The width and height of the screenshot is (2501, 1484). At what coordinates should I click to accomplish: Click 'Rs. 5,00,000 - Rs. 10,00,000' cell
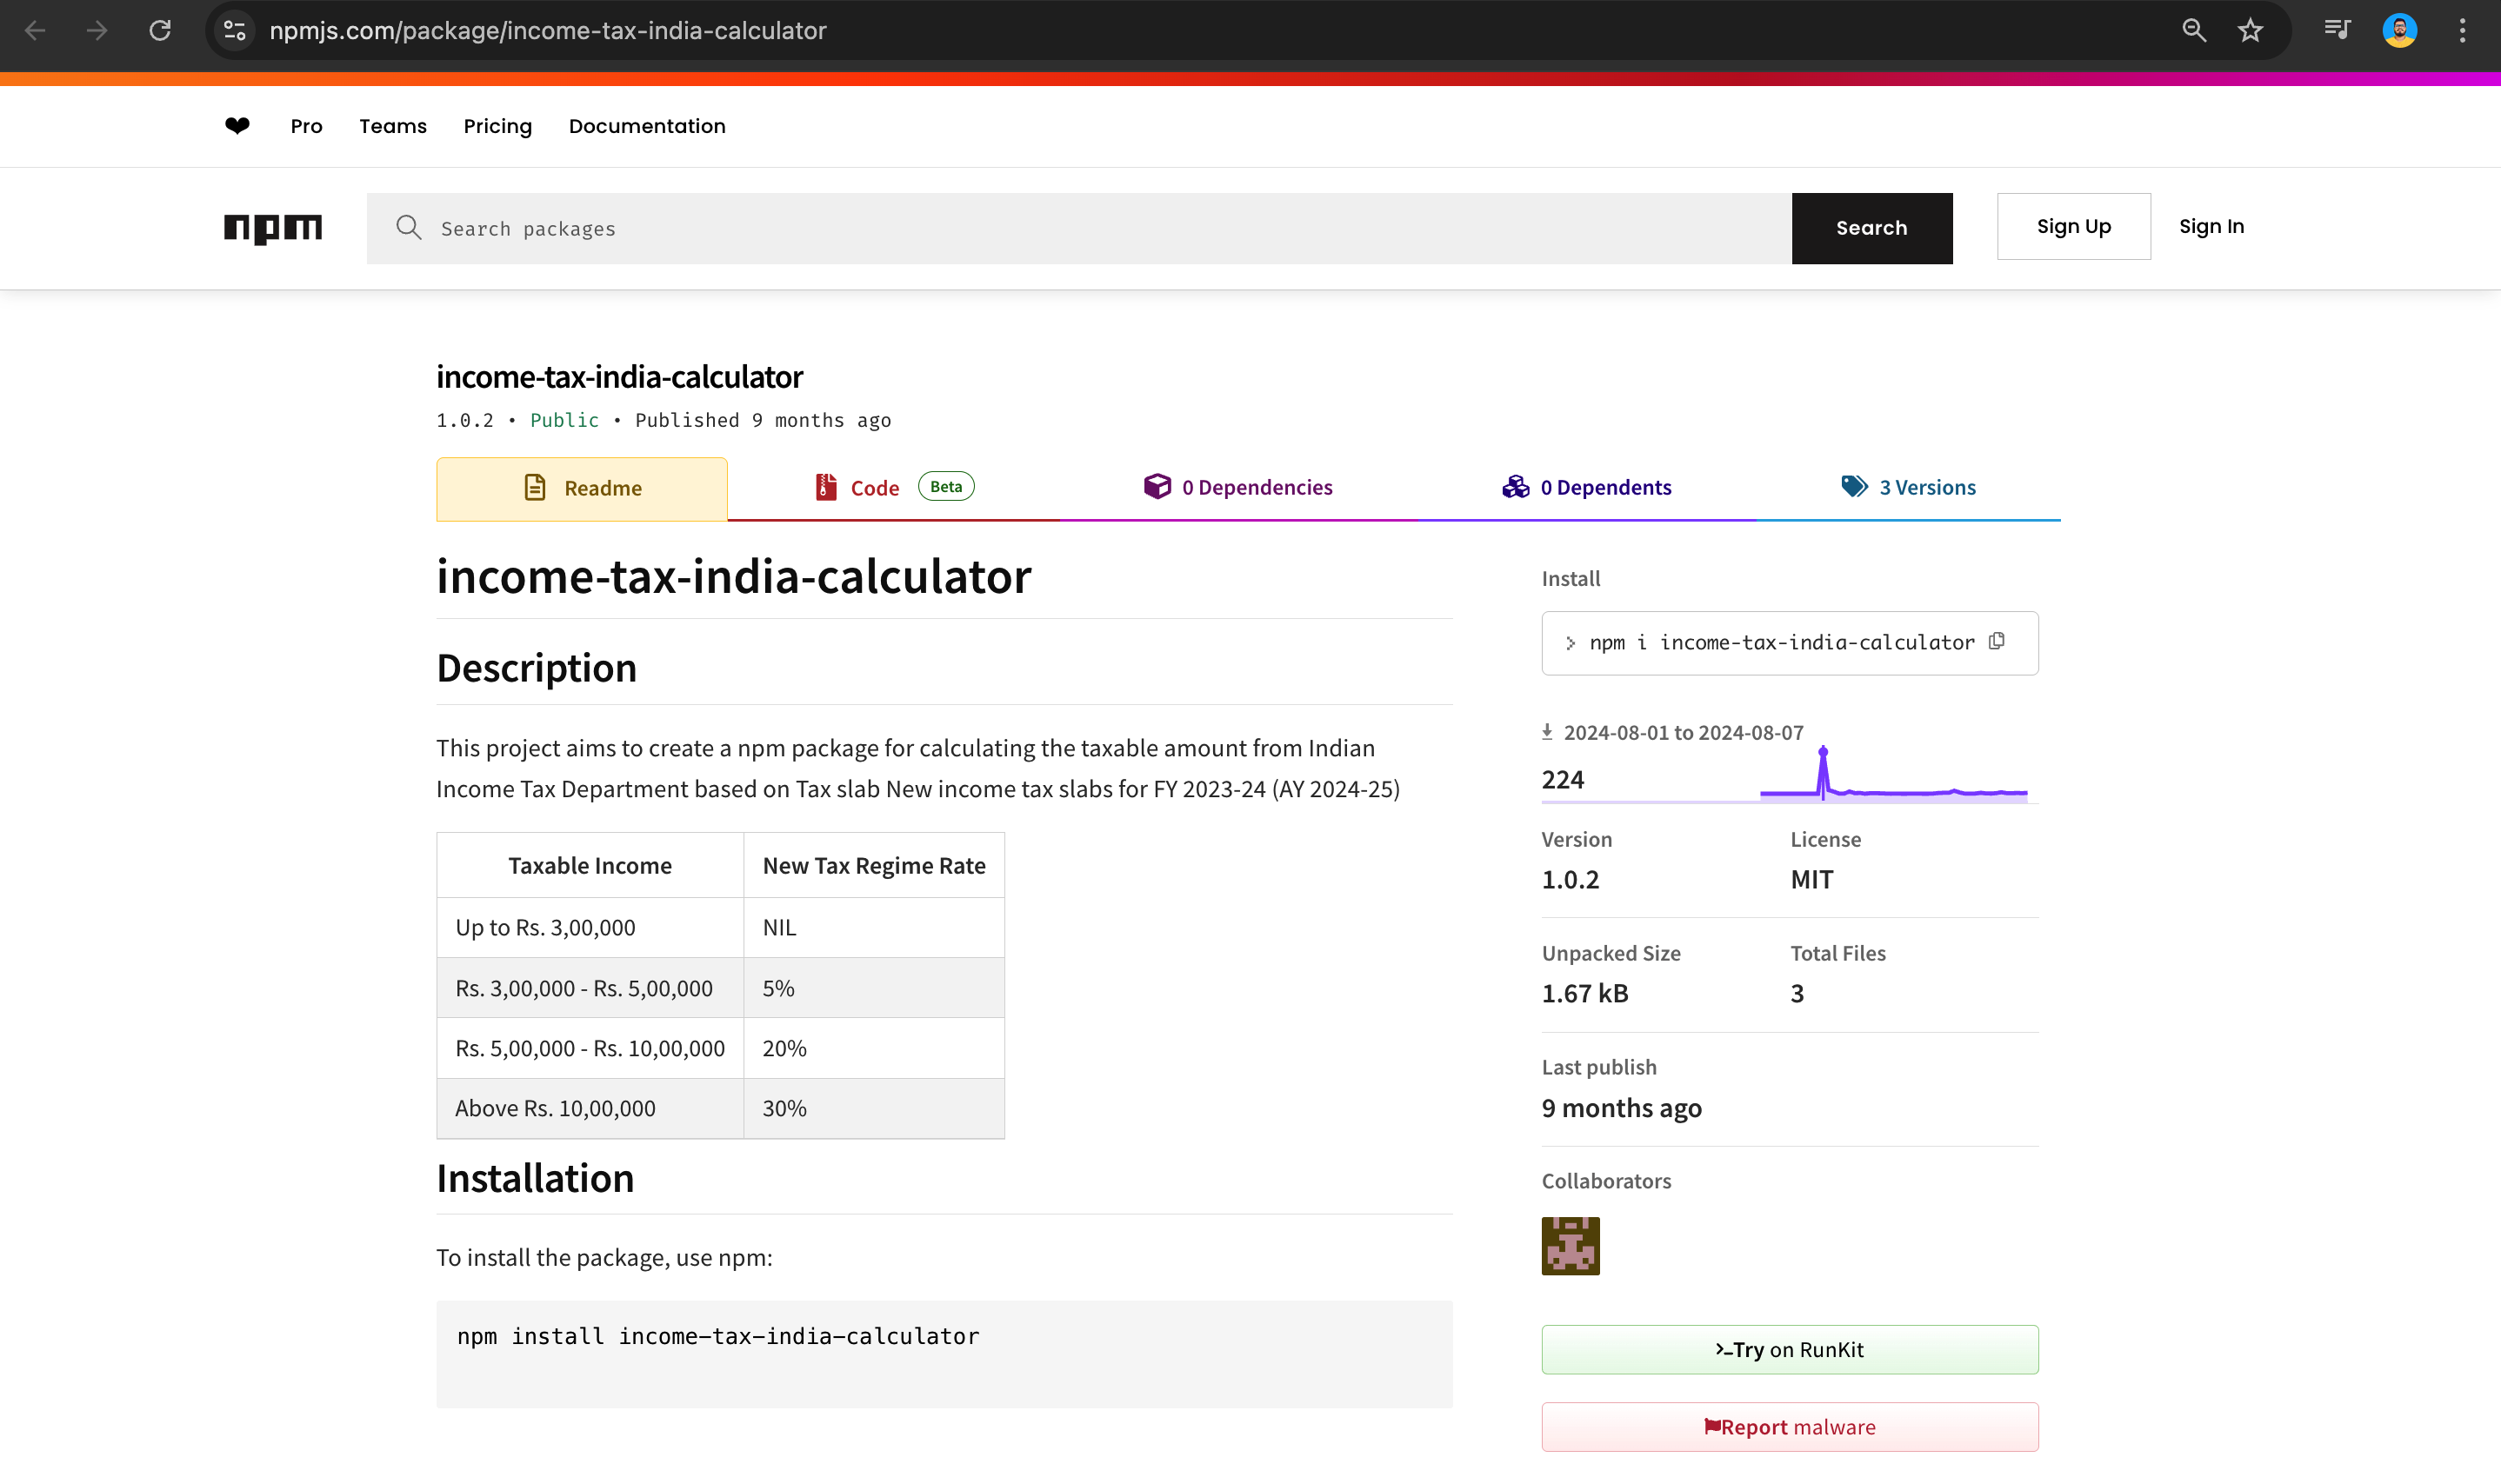[590, 1048]
